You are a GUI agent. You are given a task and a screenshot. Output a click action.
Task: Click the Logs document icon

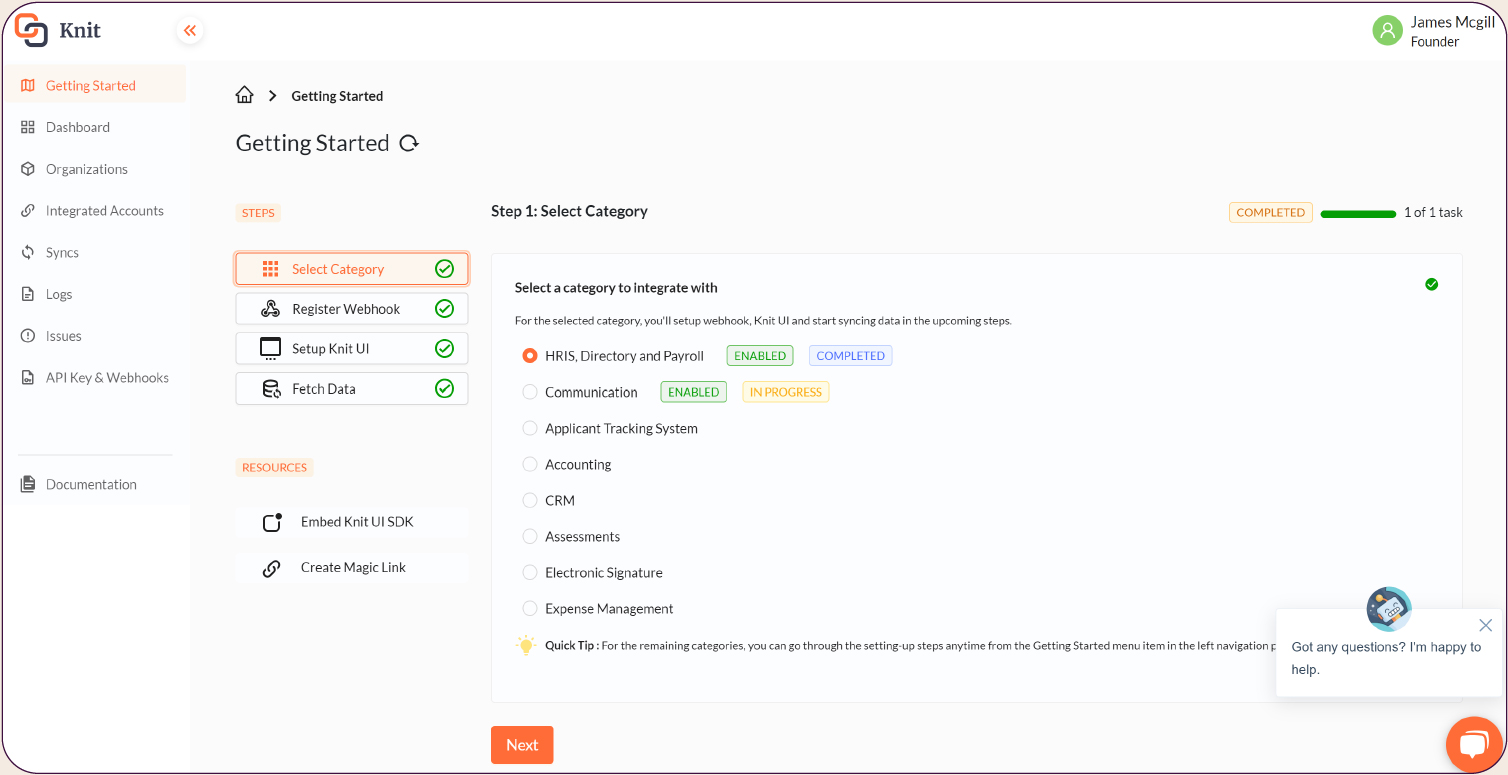coord(28,295)
